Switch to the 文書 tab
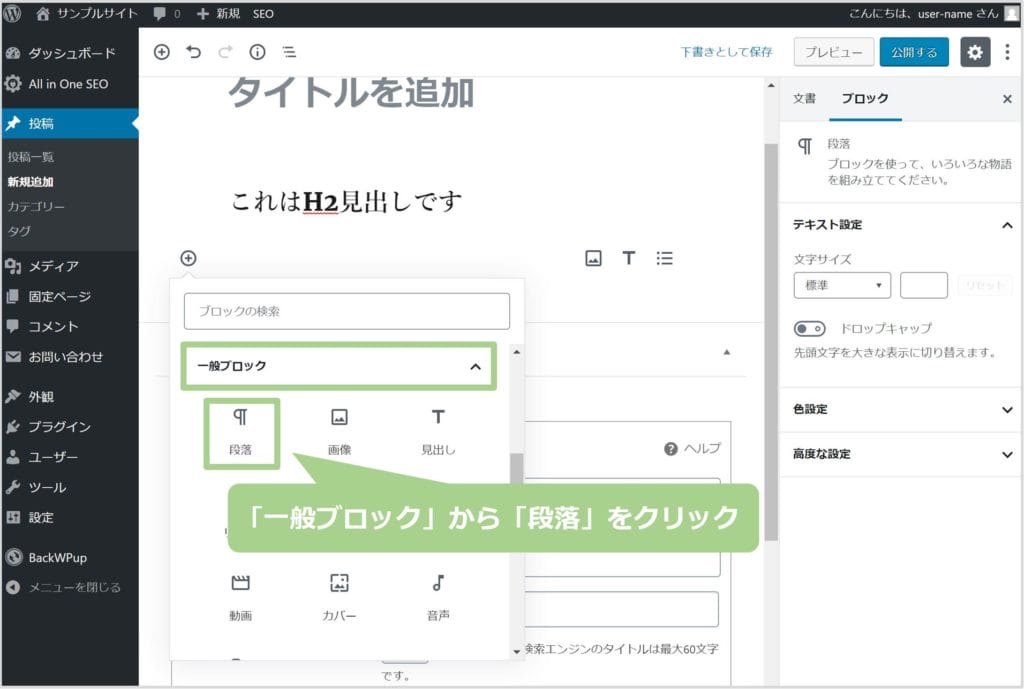This screenshot has width=1024, height=689. [804, 99]
